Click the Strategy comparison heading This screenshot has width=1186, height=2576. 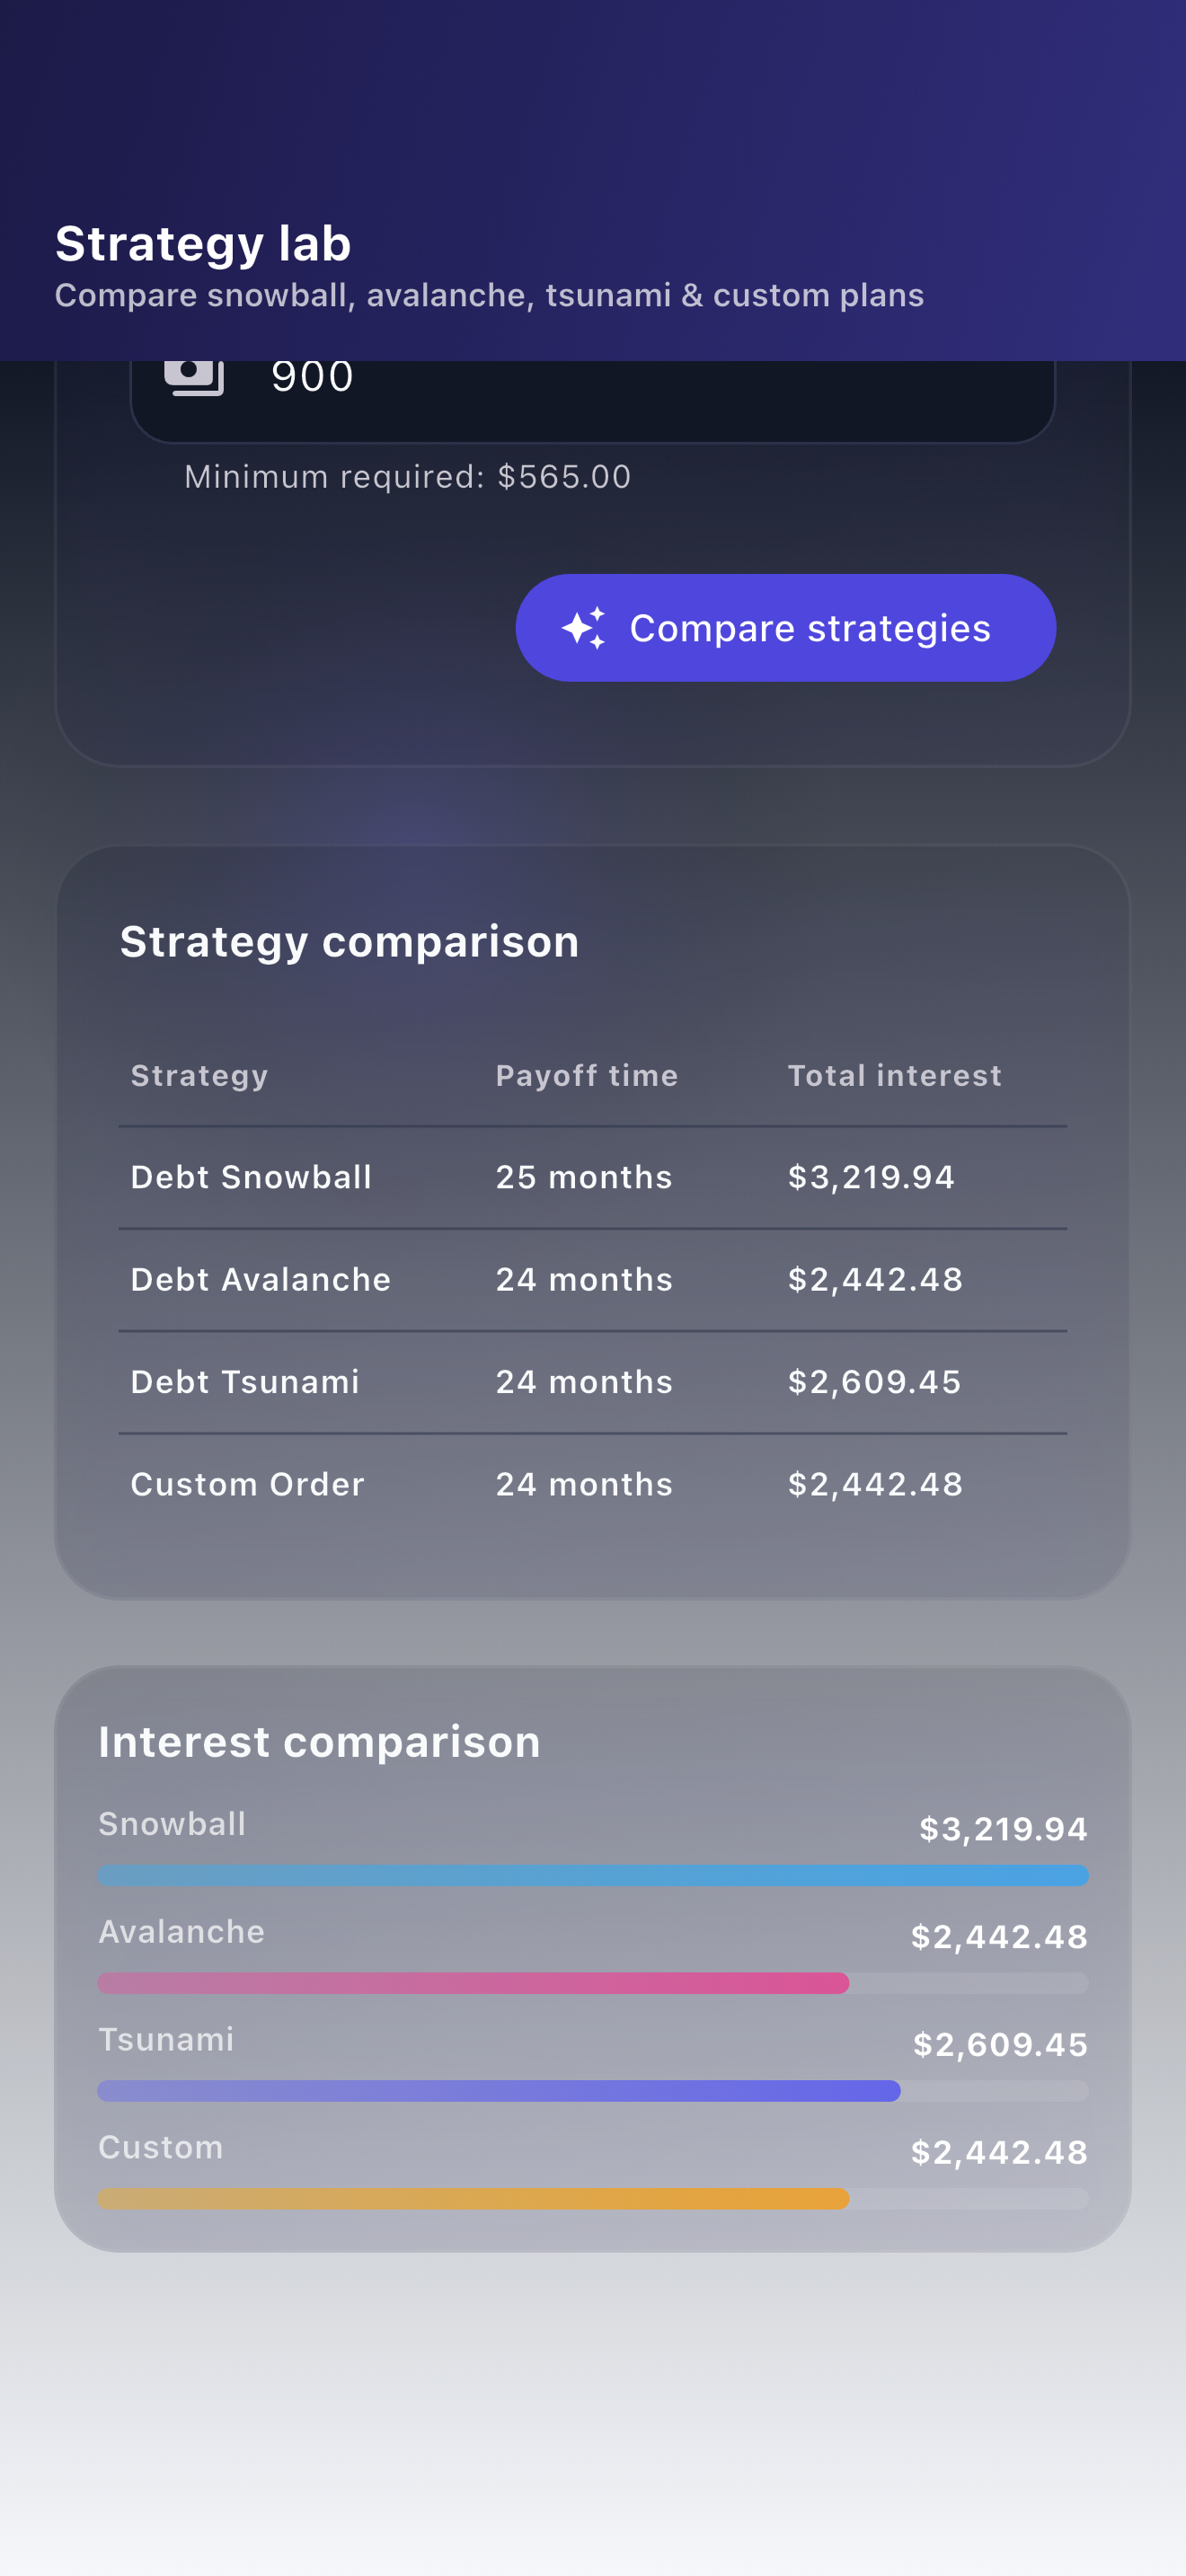tap(350, 942)
